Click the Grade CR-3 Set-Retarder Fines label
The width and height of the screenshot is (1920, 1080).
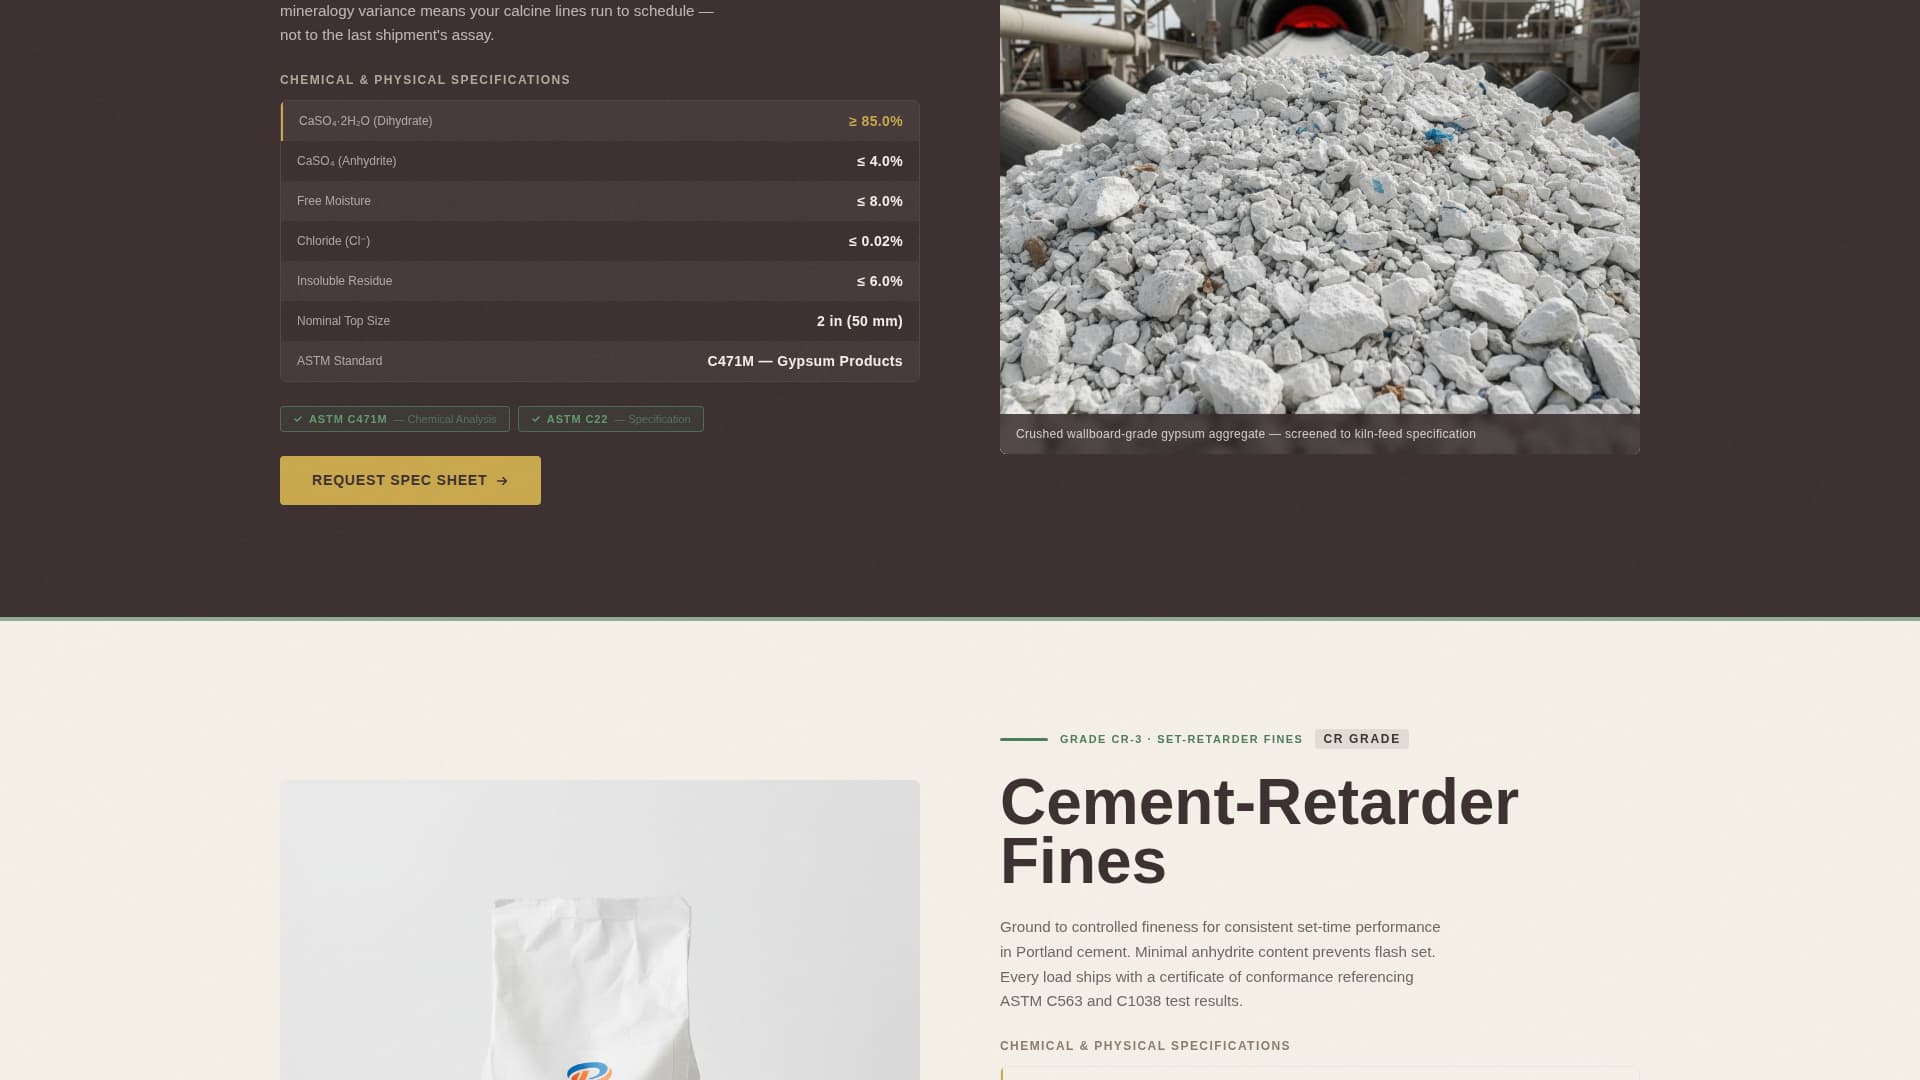(1181, 739)
